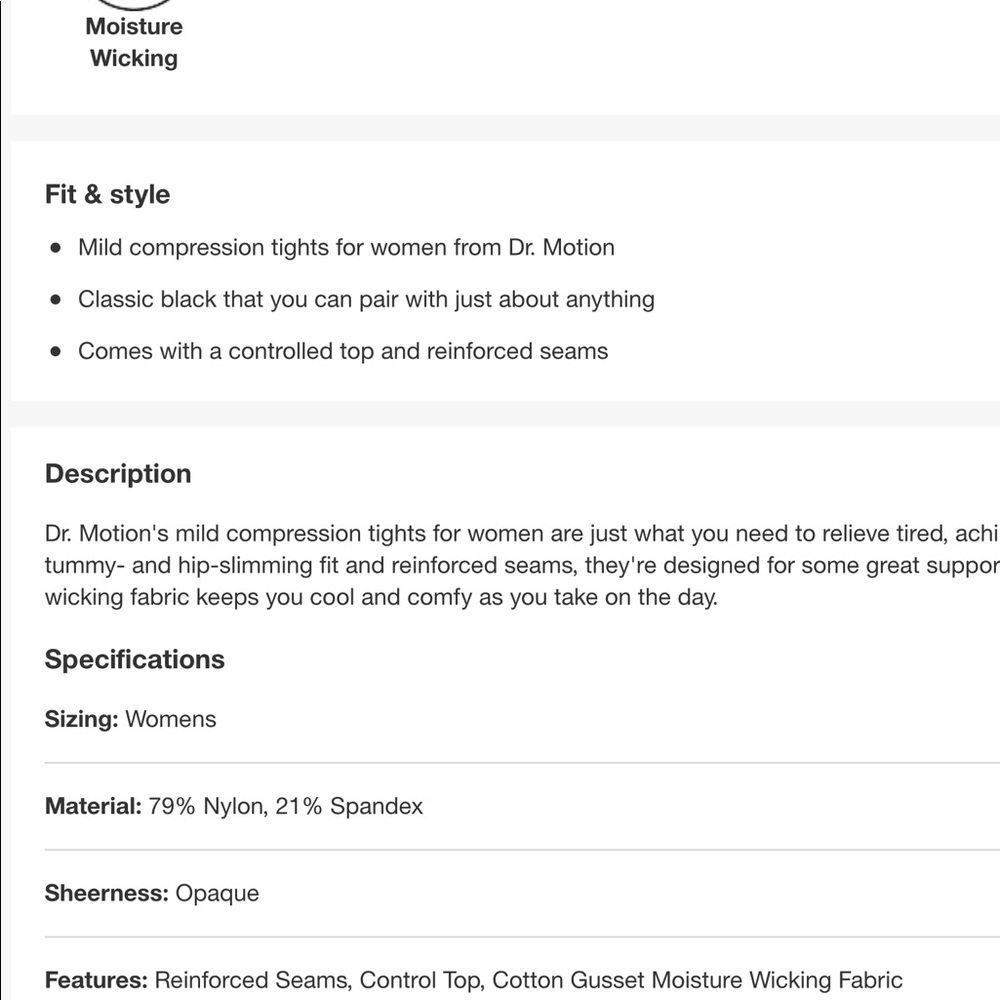Click the word Spandex in Material row
Image resolution: width=1000 pixels, height=1000 pixels.
coord(376,806)
